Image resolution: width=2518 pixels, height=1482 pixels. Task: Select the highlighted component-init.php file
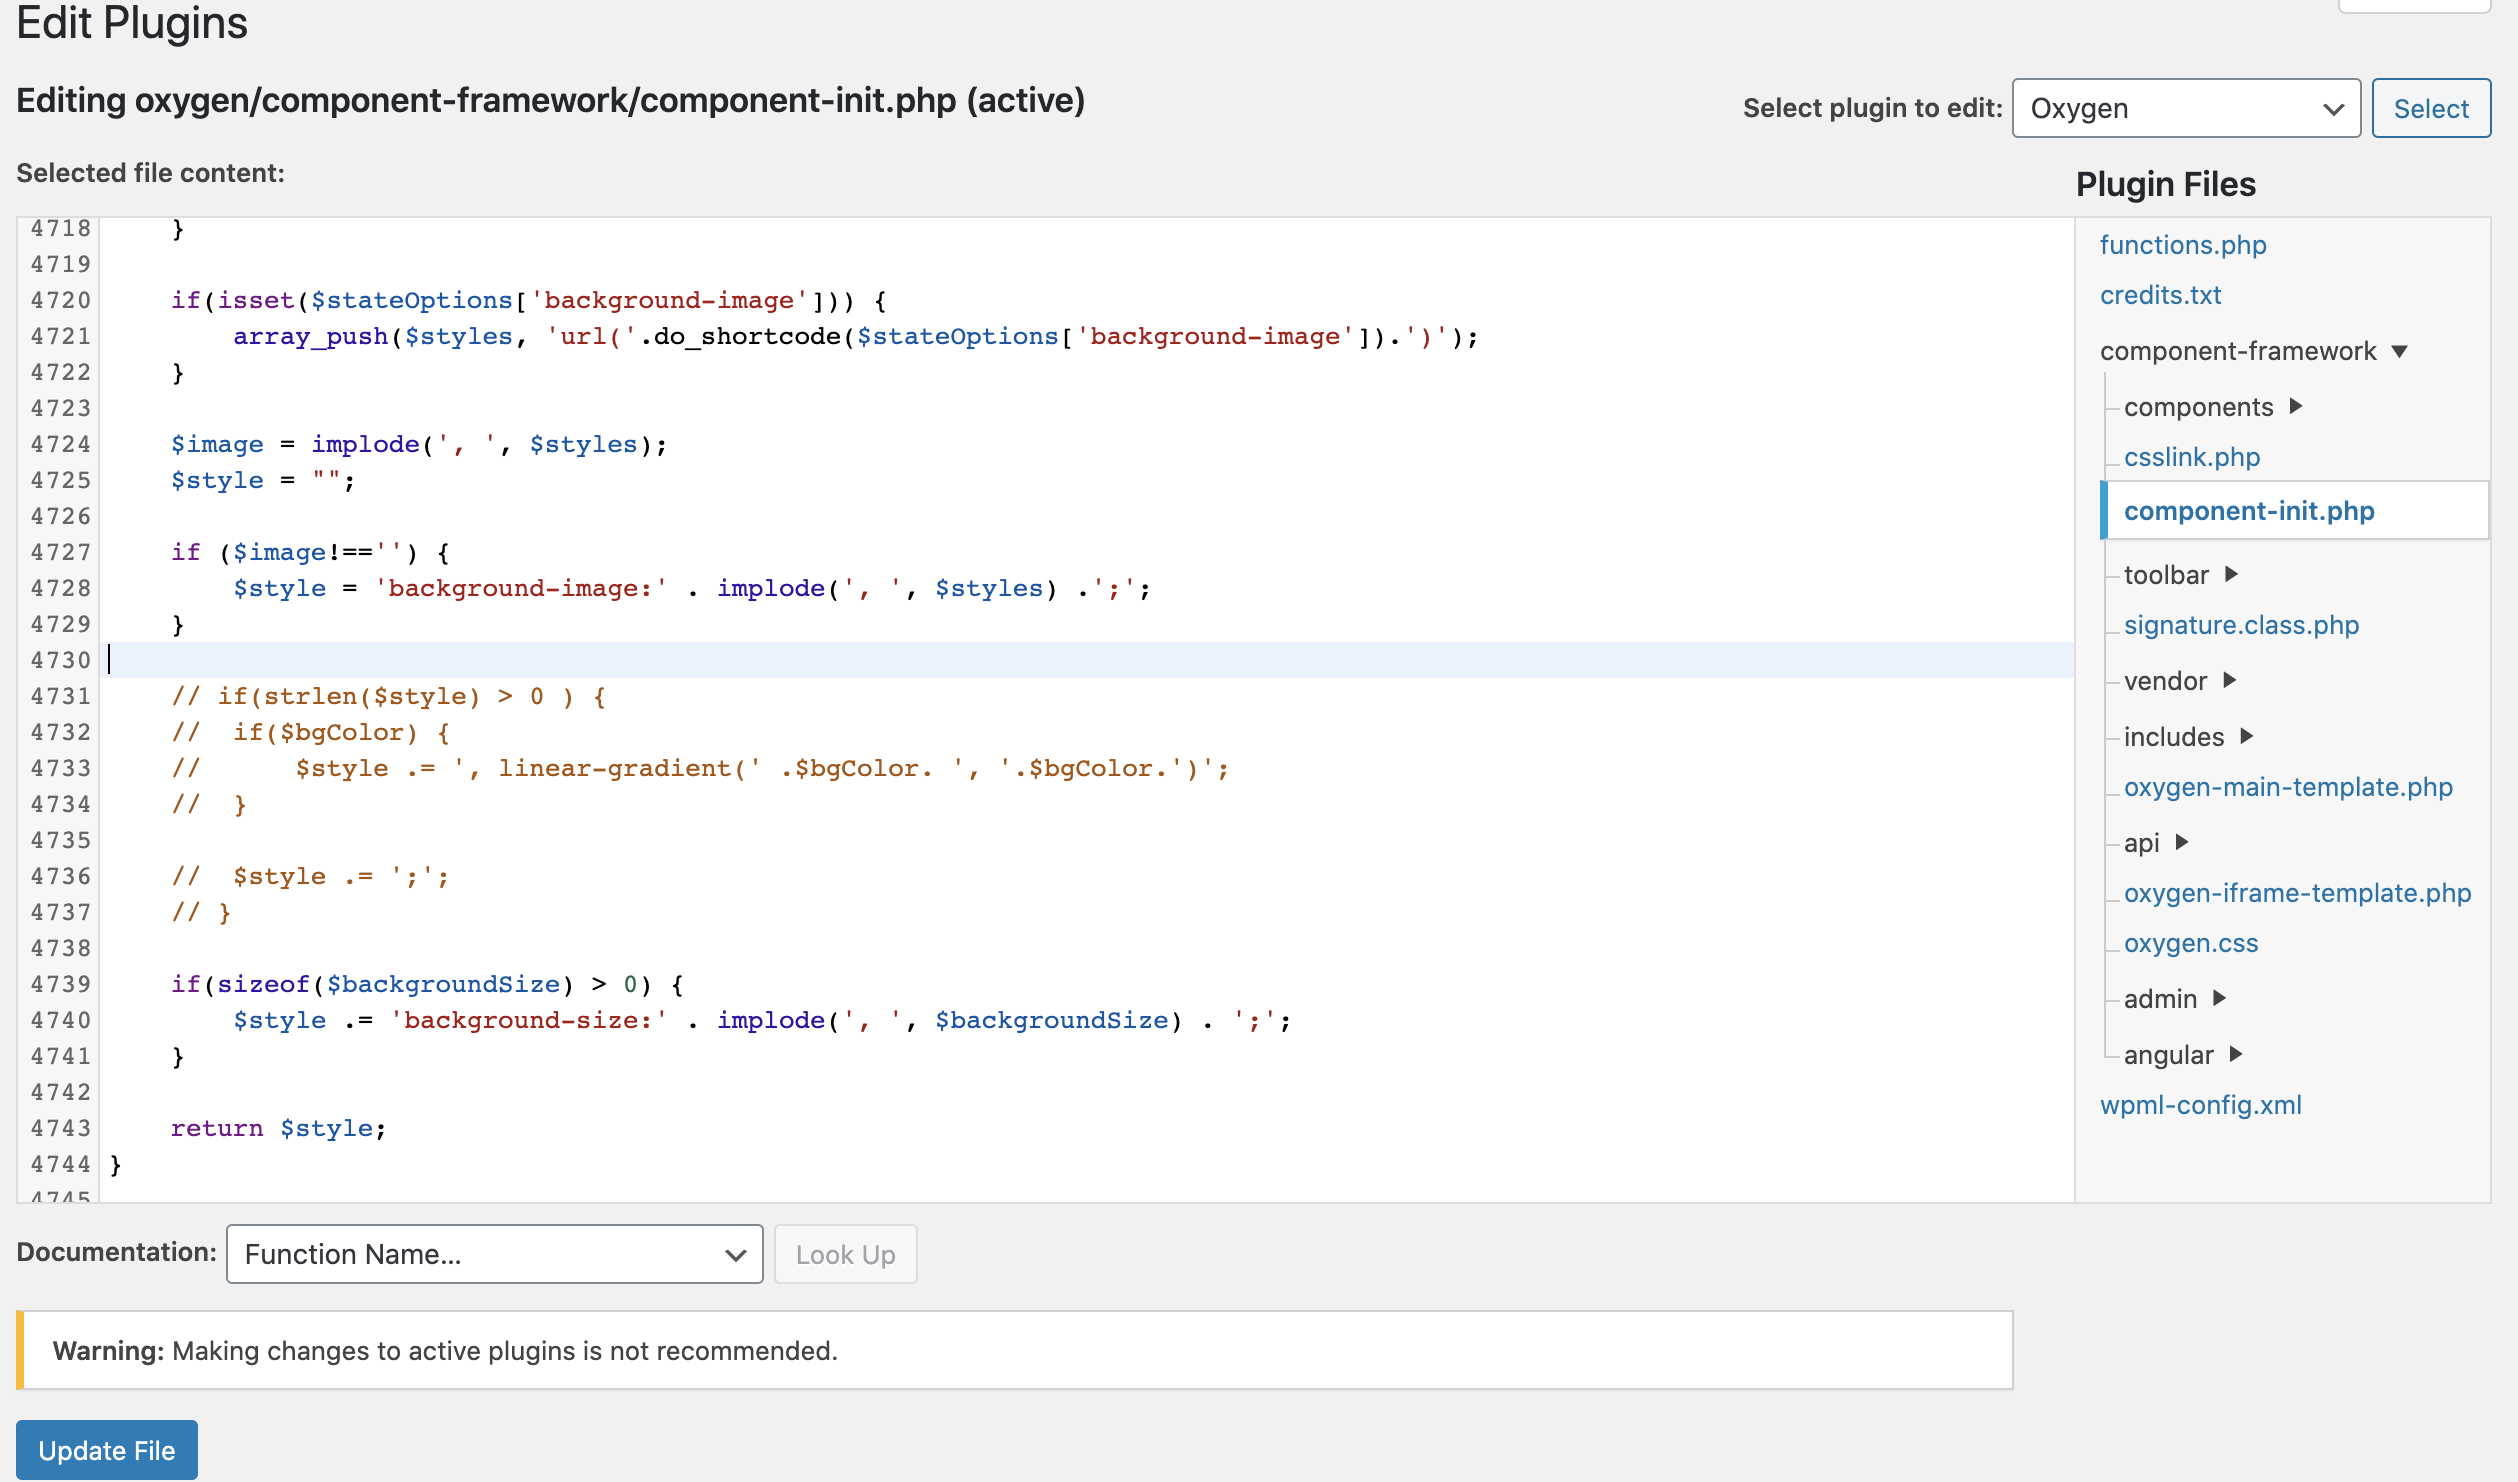tap(2249, 510)
